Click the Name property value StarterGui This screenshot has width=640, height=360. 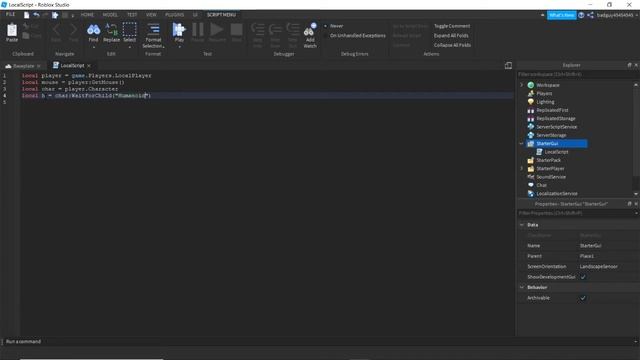(x=590, y=246)
